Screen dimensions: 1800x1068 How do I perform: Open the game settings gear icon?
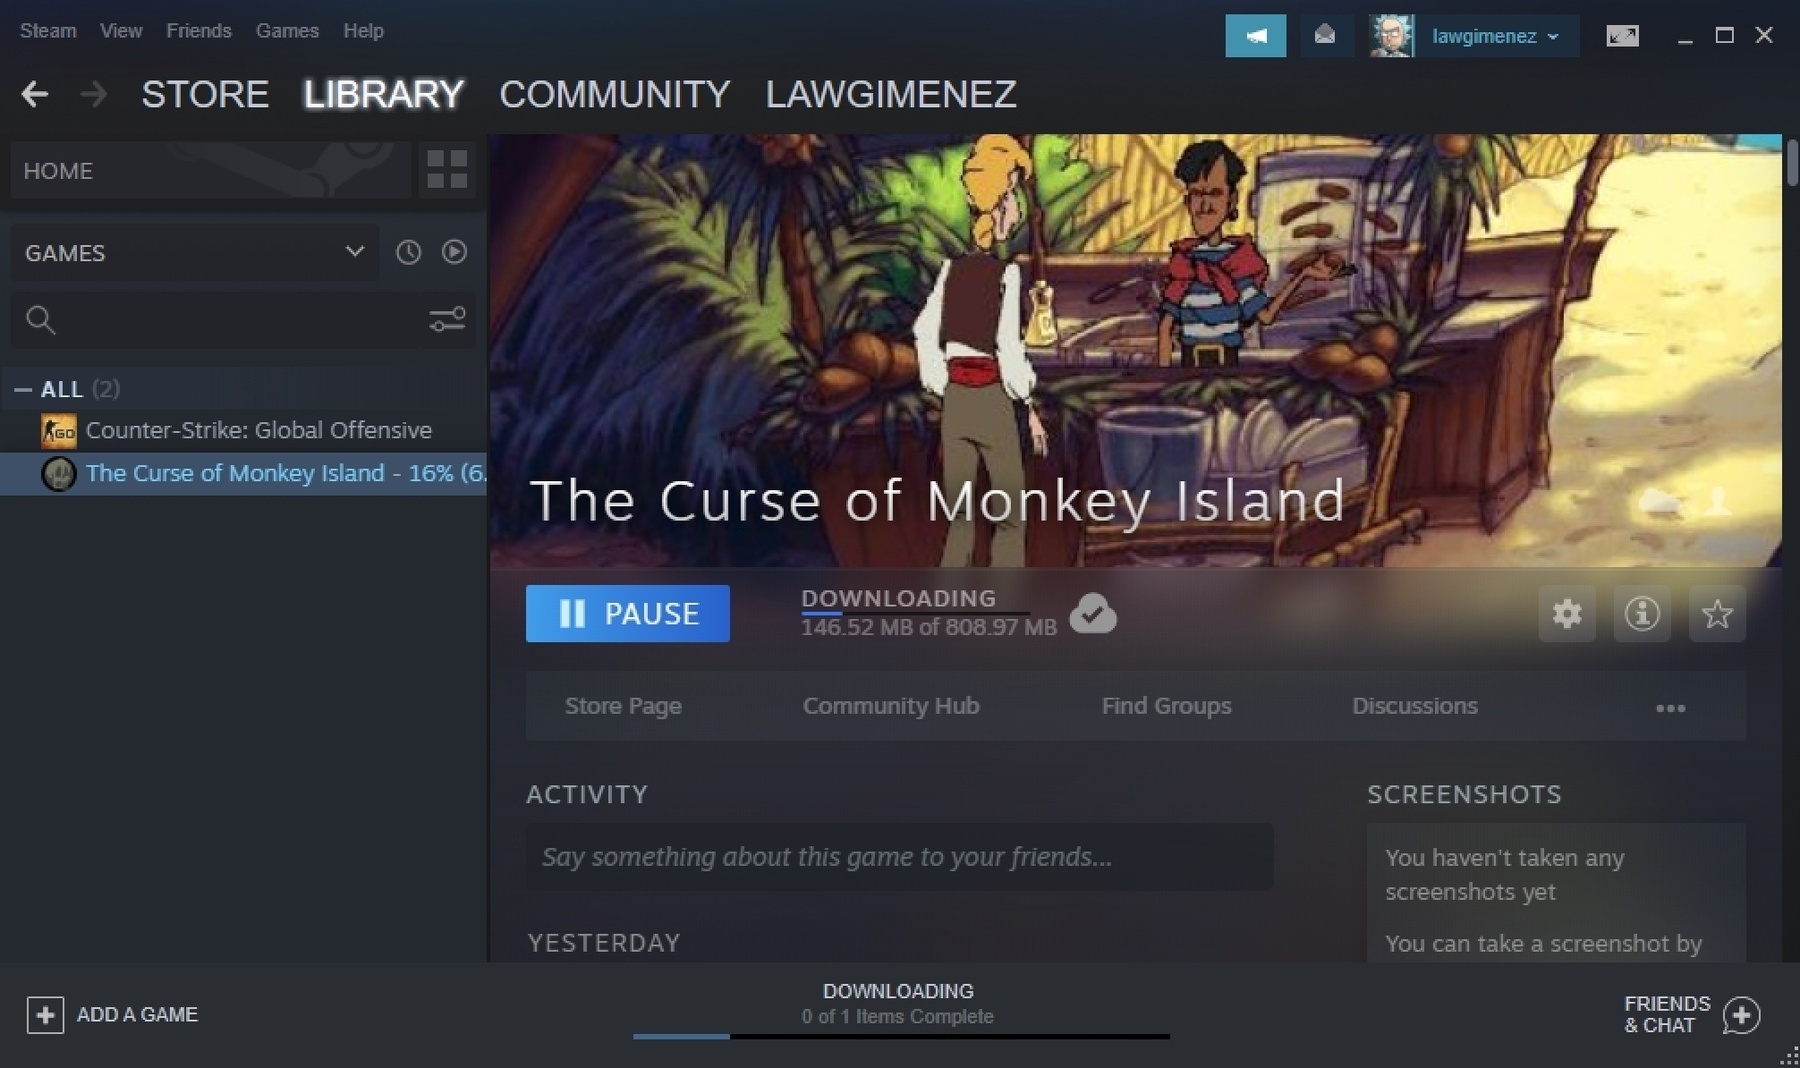click(x=1566, y=613)
